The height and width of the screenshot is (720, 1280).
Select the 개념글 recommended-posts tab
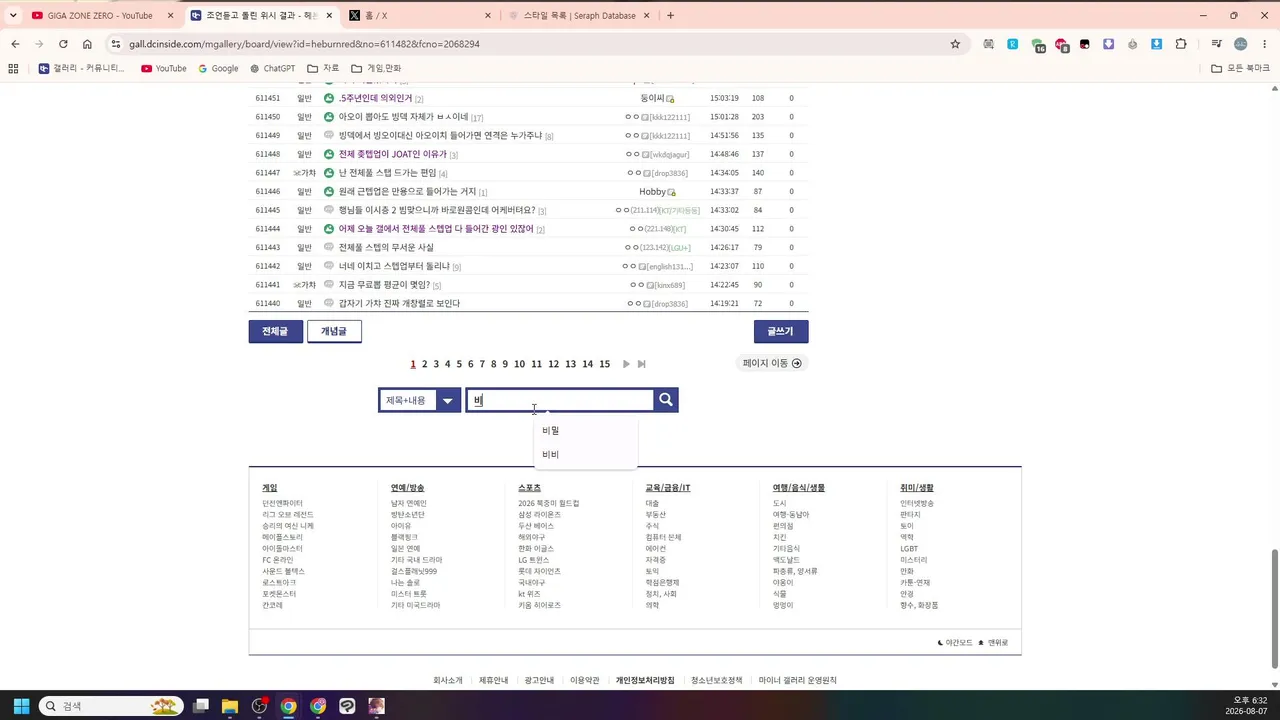334,331
